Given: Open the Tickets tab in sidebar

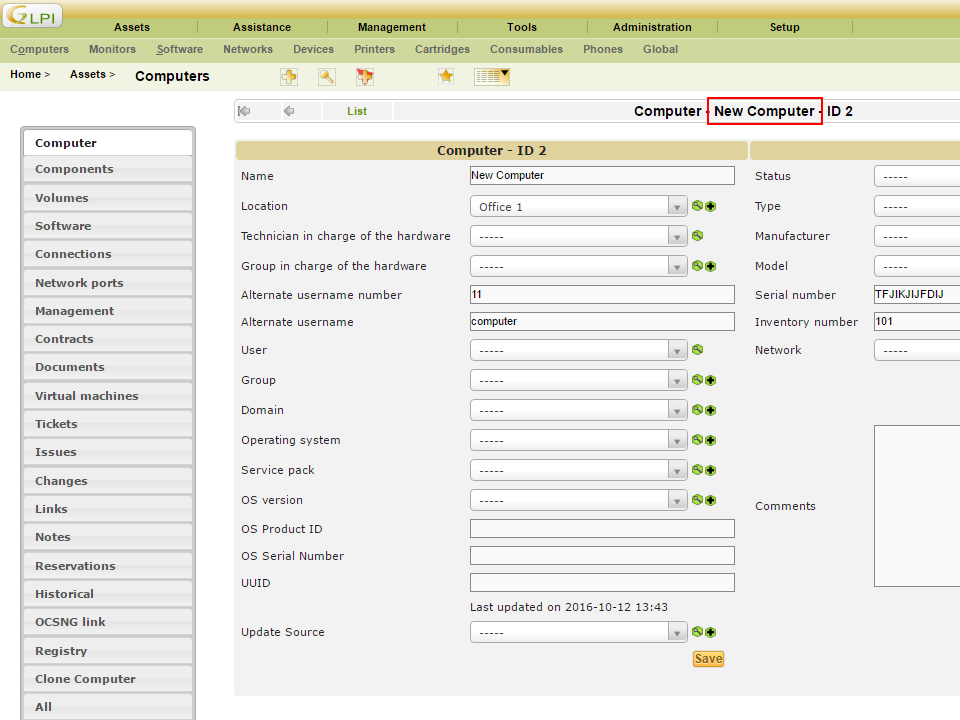Looking at the screenshot, I should point(108,424).
